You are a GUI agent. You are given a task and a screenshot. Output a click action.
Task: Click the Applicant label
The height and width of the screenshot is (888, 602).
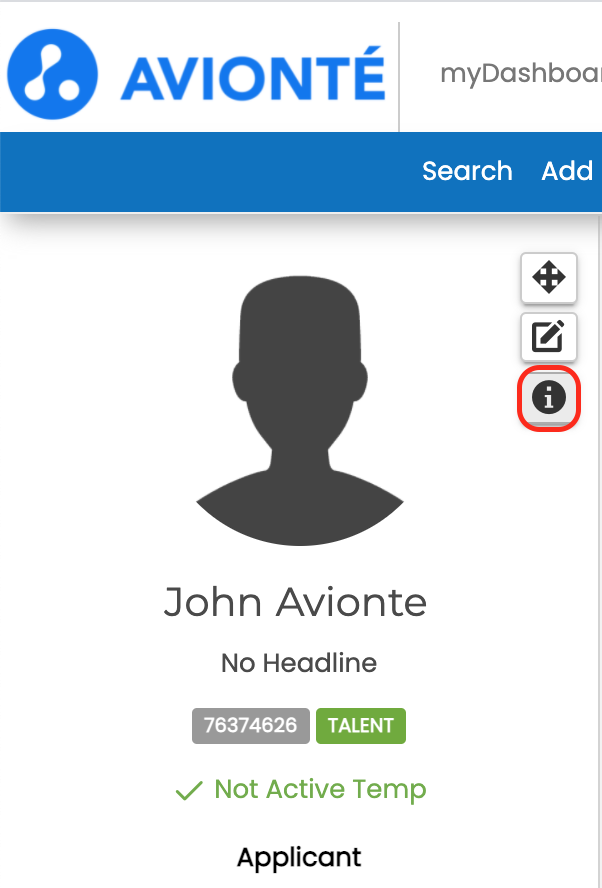(x=299, y=857)
